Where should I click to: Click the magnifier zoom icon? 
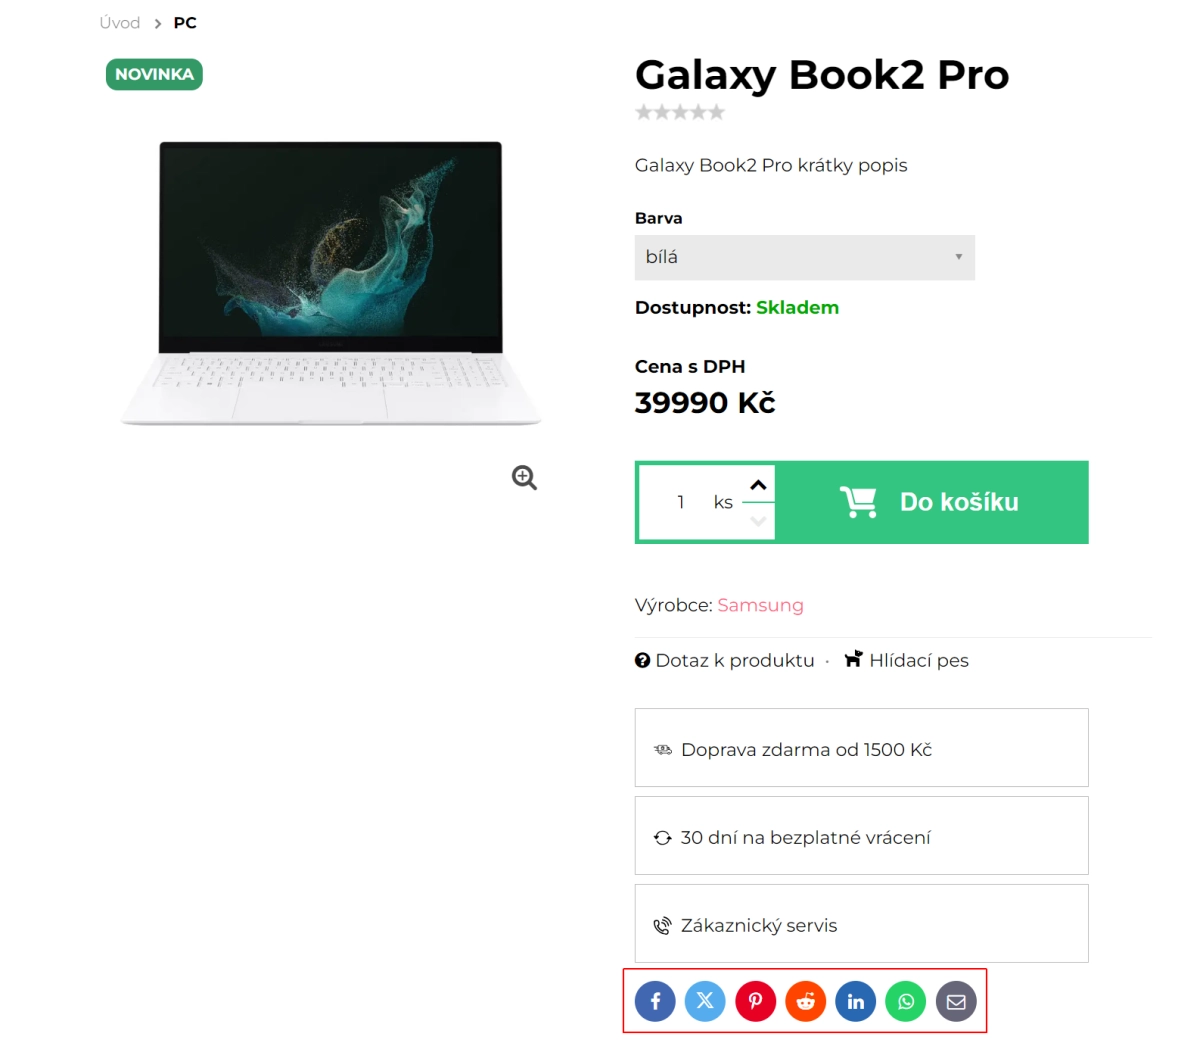[524, 478]
